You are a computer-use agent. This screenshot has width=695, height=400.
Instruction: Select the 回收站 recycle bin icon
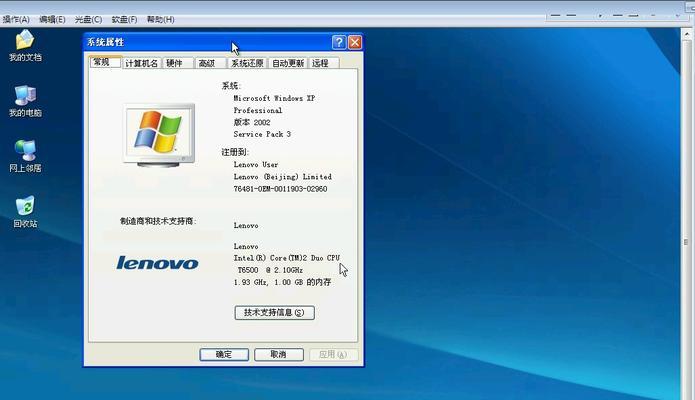tap(25, 212)
